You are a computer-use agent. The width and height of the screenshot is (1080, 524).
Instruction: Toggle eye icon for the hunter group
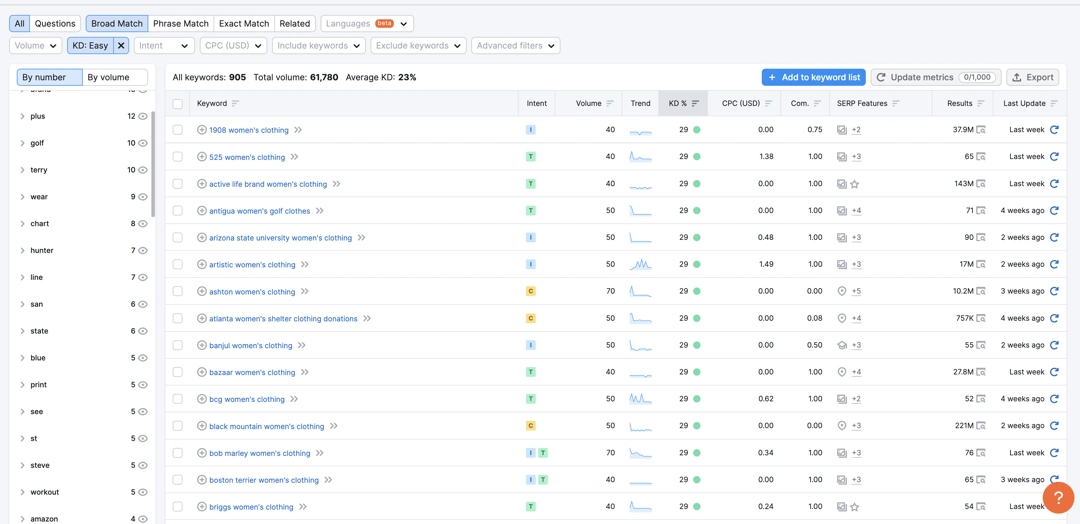(x=143, y=251)
